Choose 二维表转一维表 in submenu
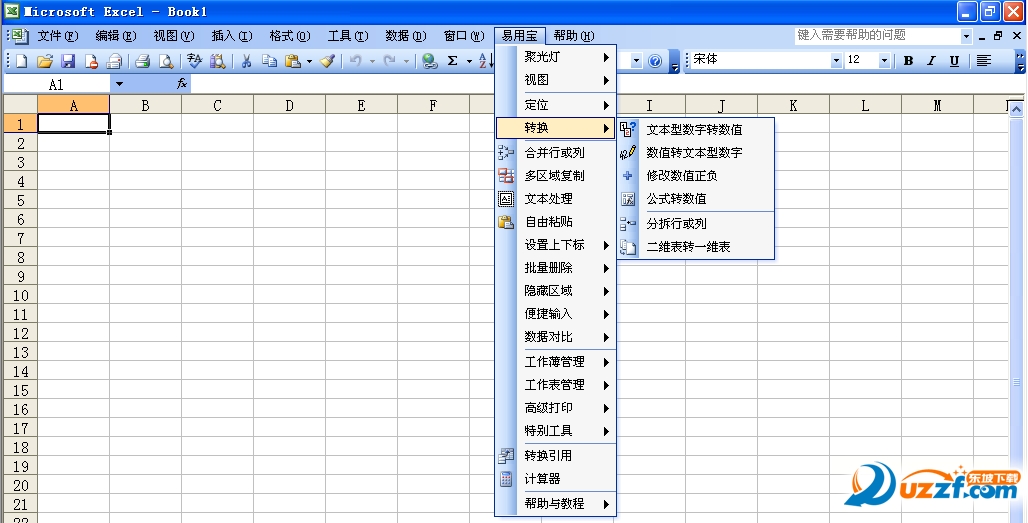 696,246
